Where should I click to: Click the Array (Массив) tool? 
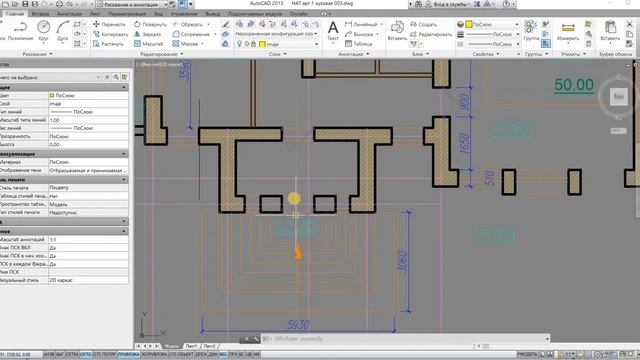185,44
